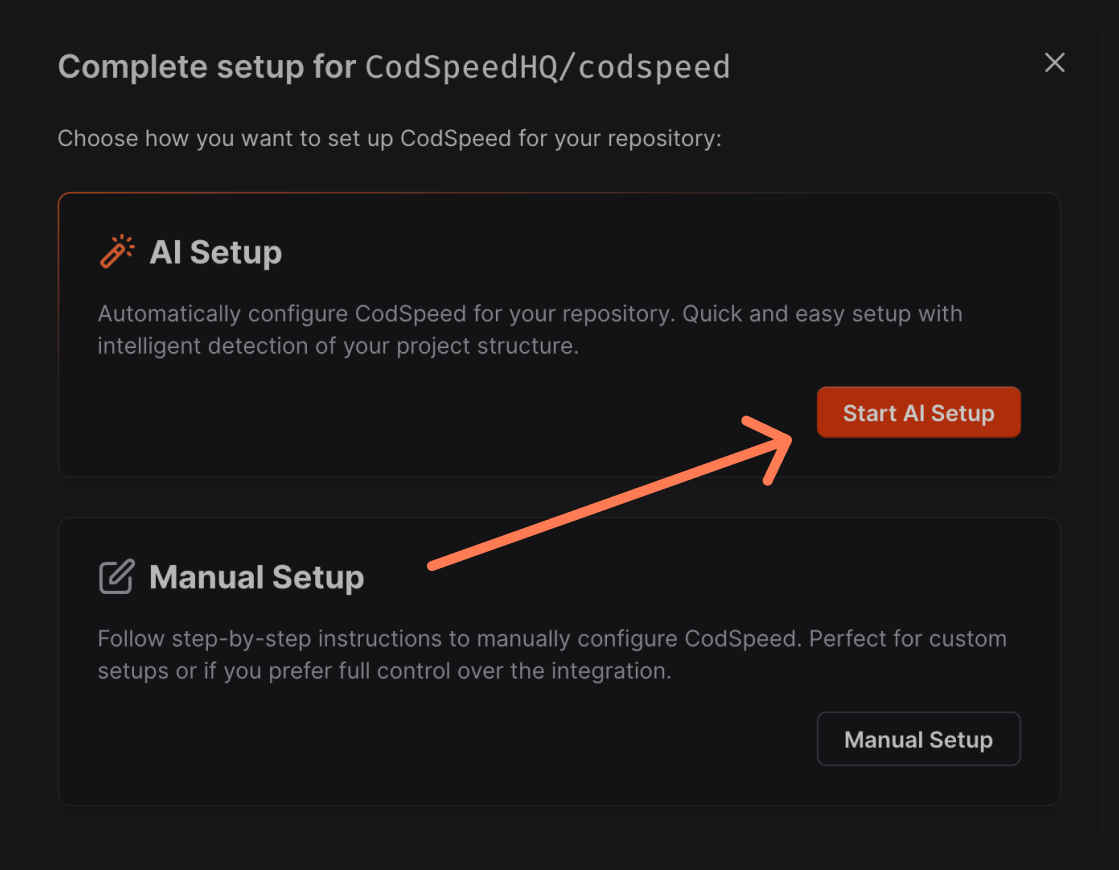Select the CodSpeedHQ/codspeed repository name
Image resolution: width=1119 pixels, height=870 pixels.
[547, 67]
